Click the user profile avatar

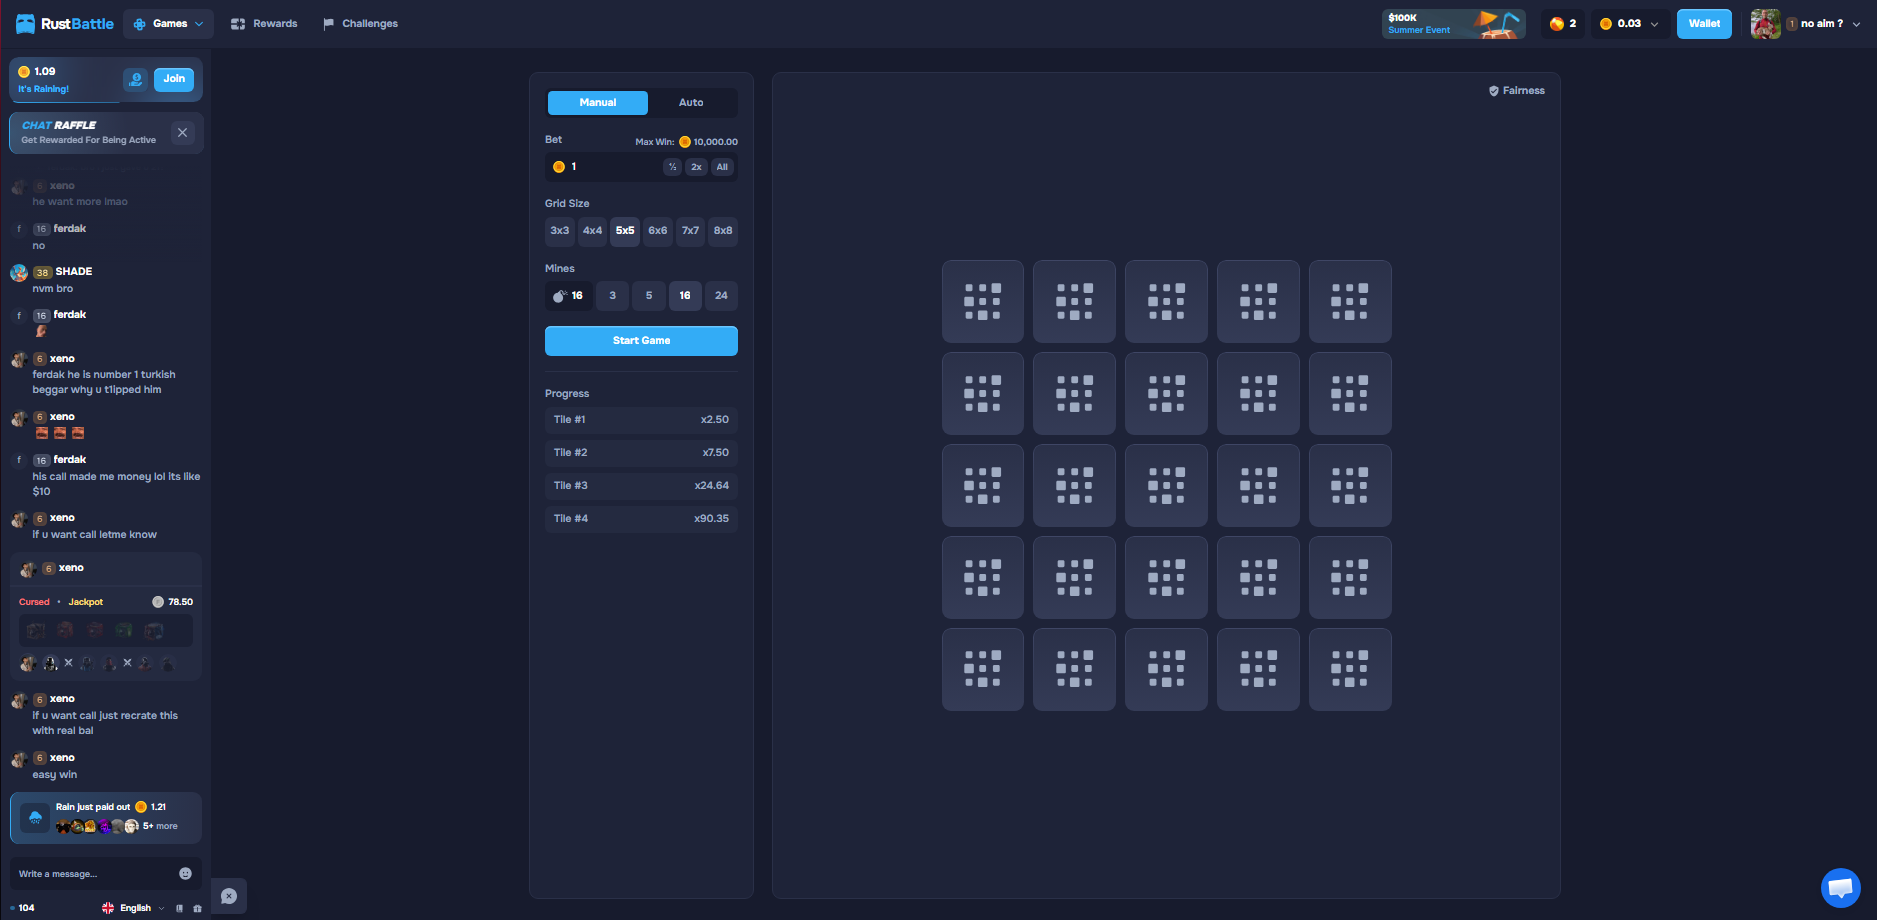click(1765, 24)
